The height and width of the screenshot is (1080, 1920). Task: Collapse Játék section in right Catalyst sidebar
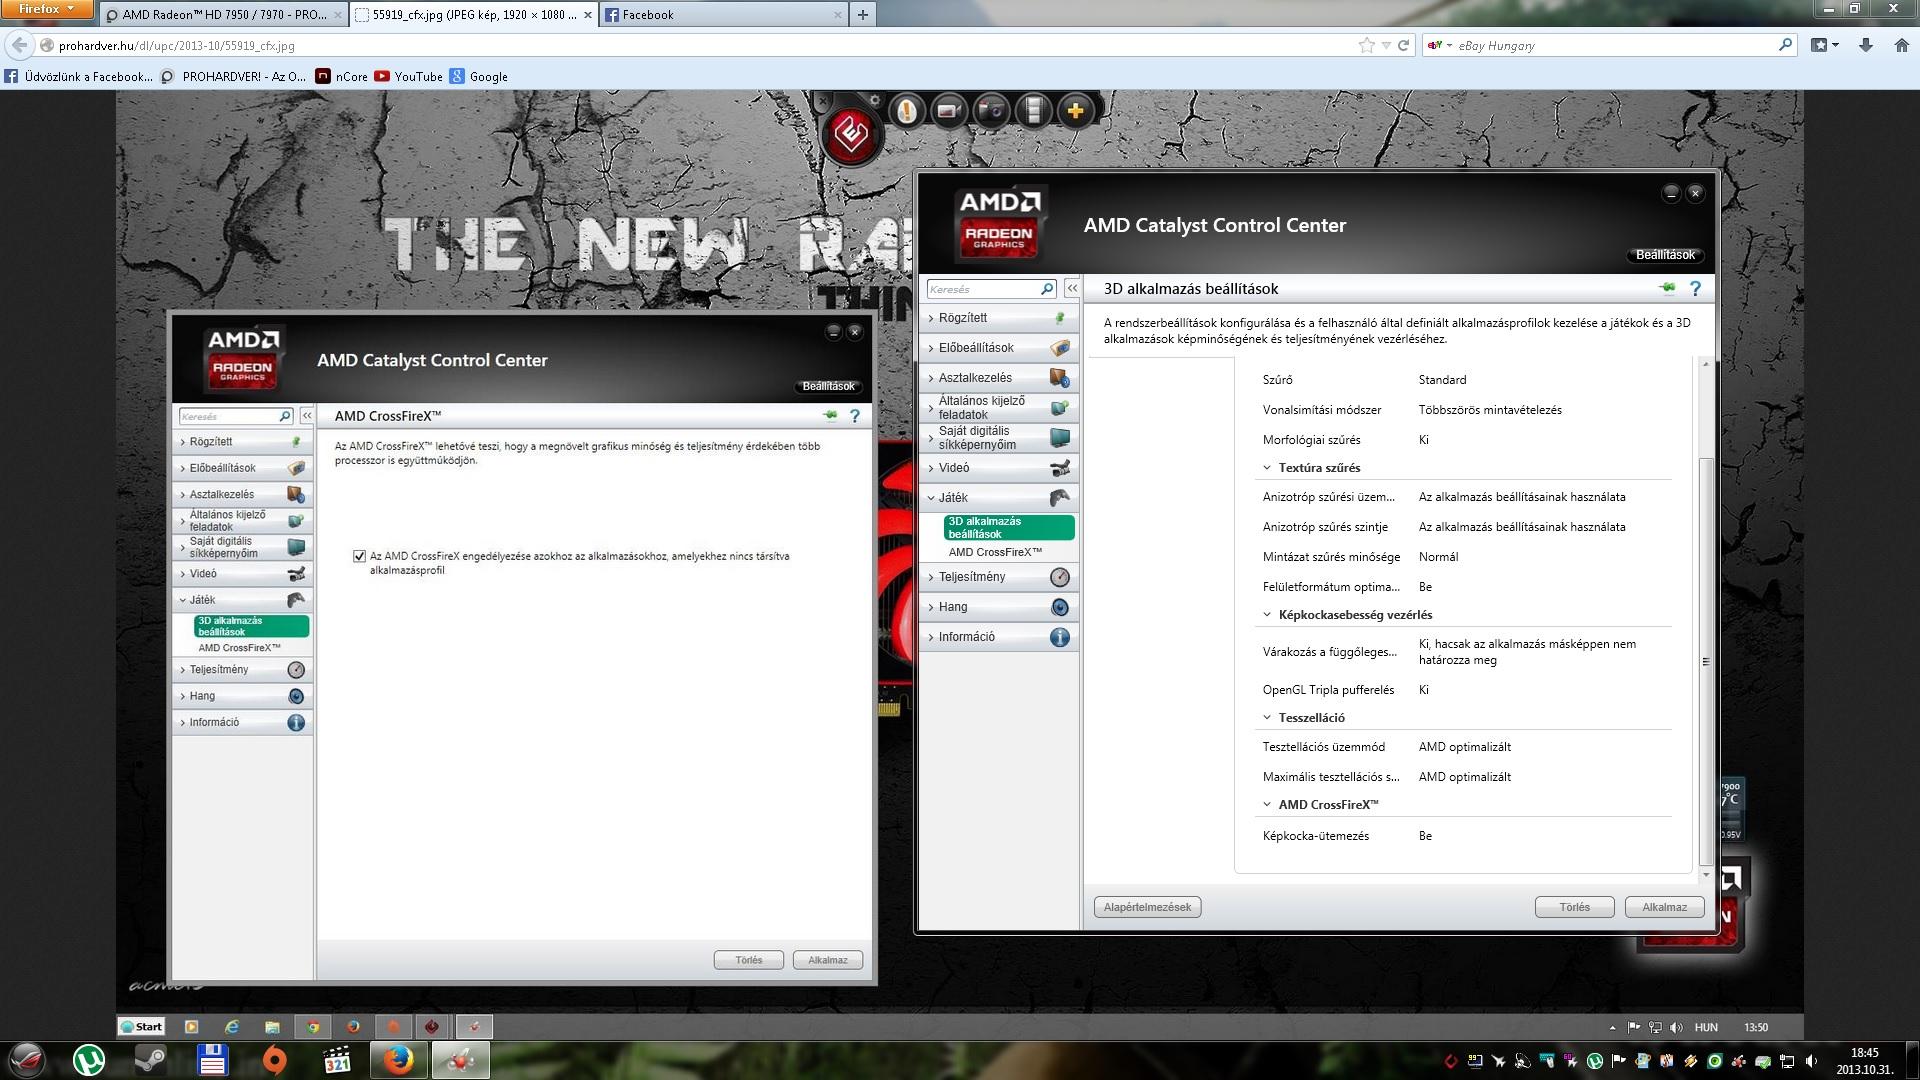(999, 498)
